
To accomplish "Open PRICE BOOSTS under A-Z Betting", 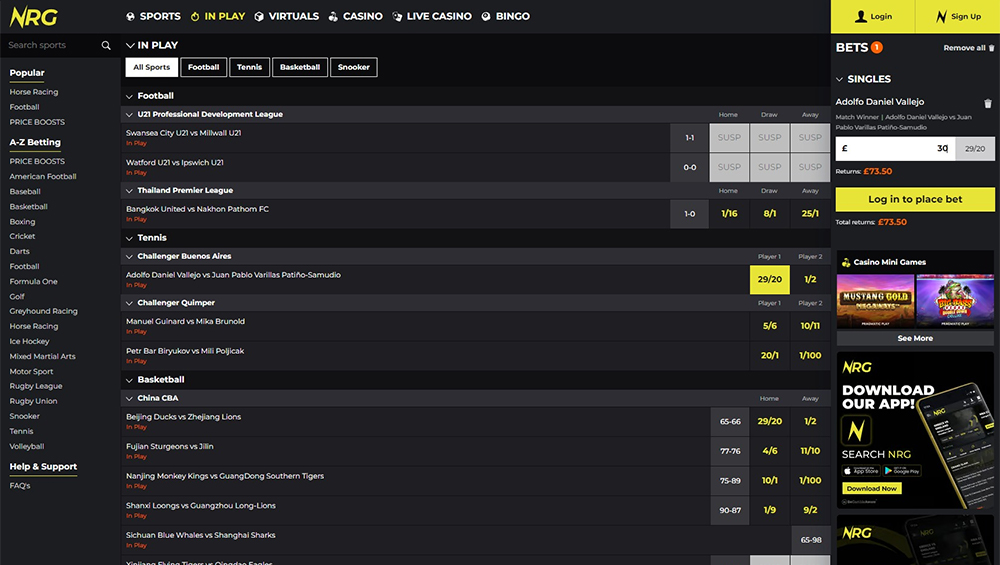I will click(x=37, y=161).
